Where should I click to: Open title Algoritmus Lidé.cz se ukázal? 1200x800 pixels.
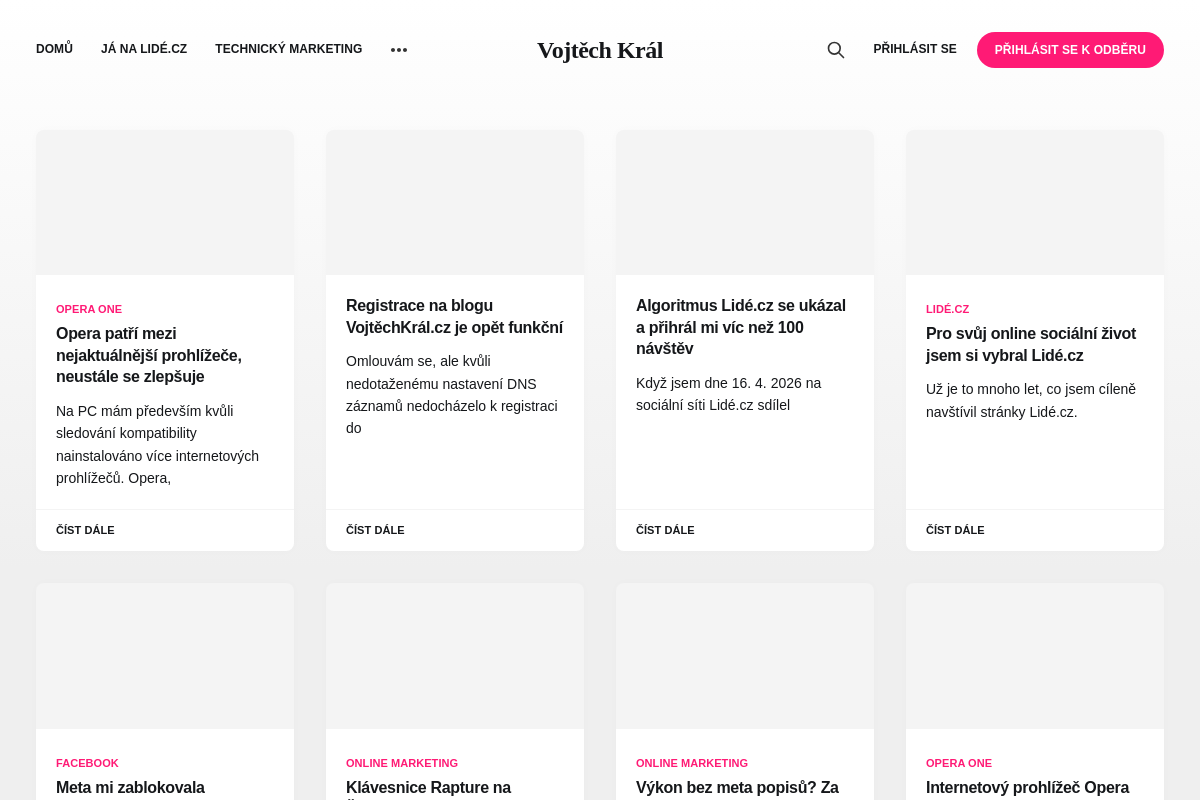741,327
